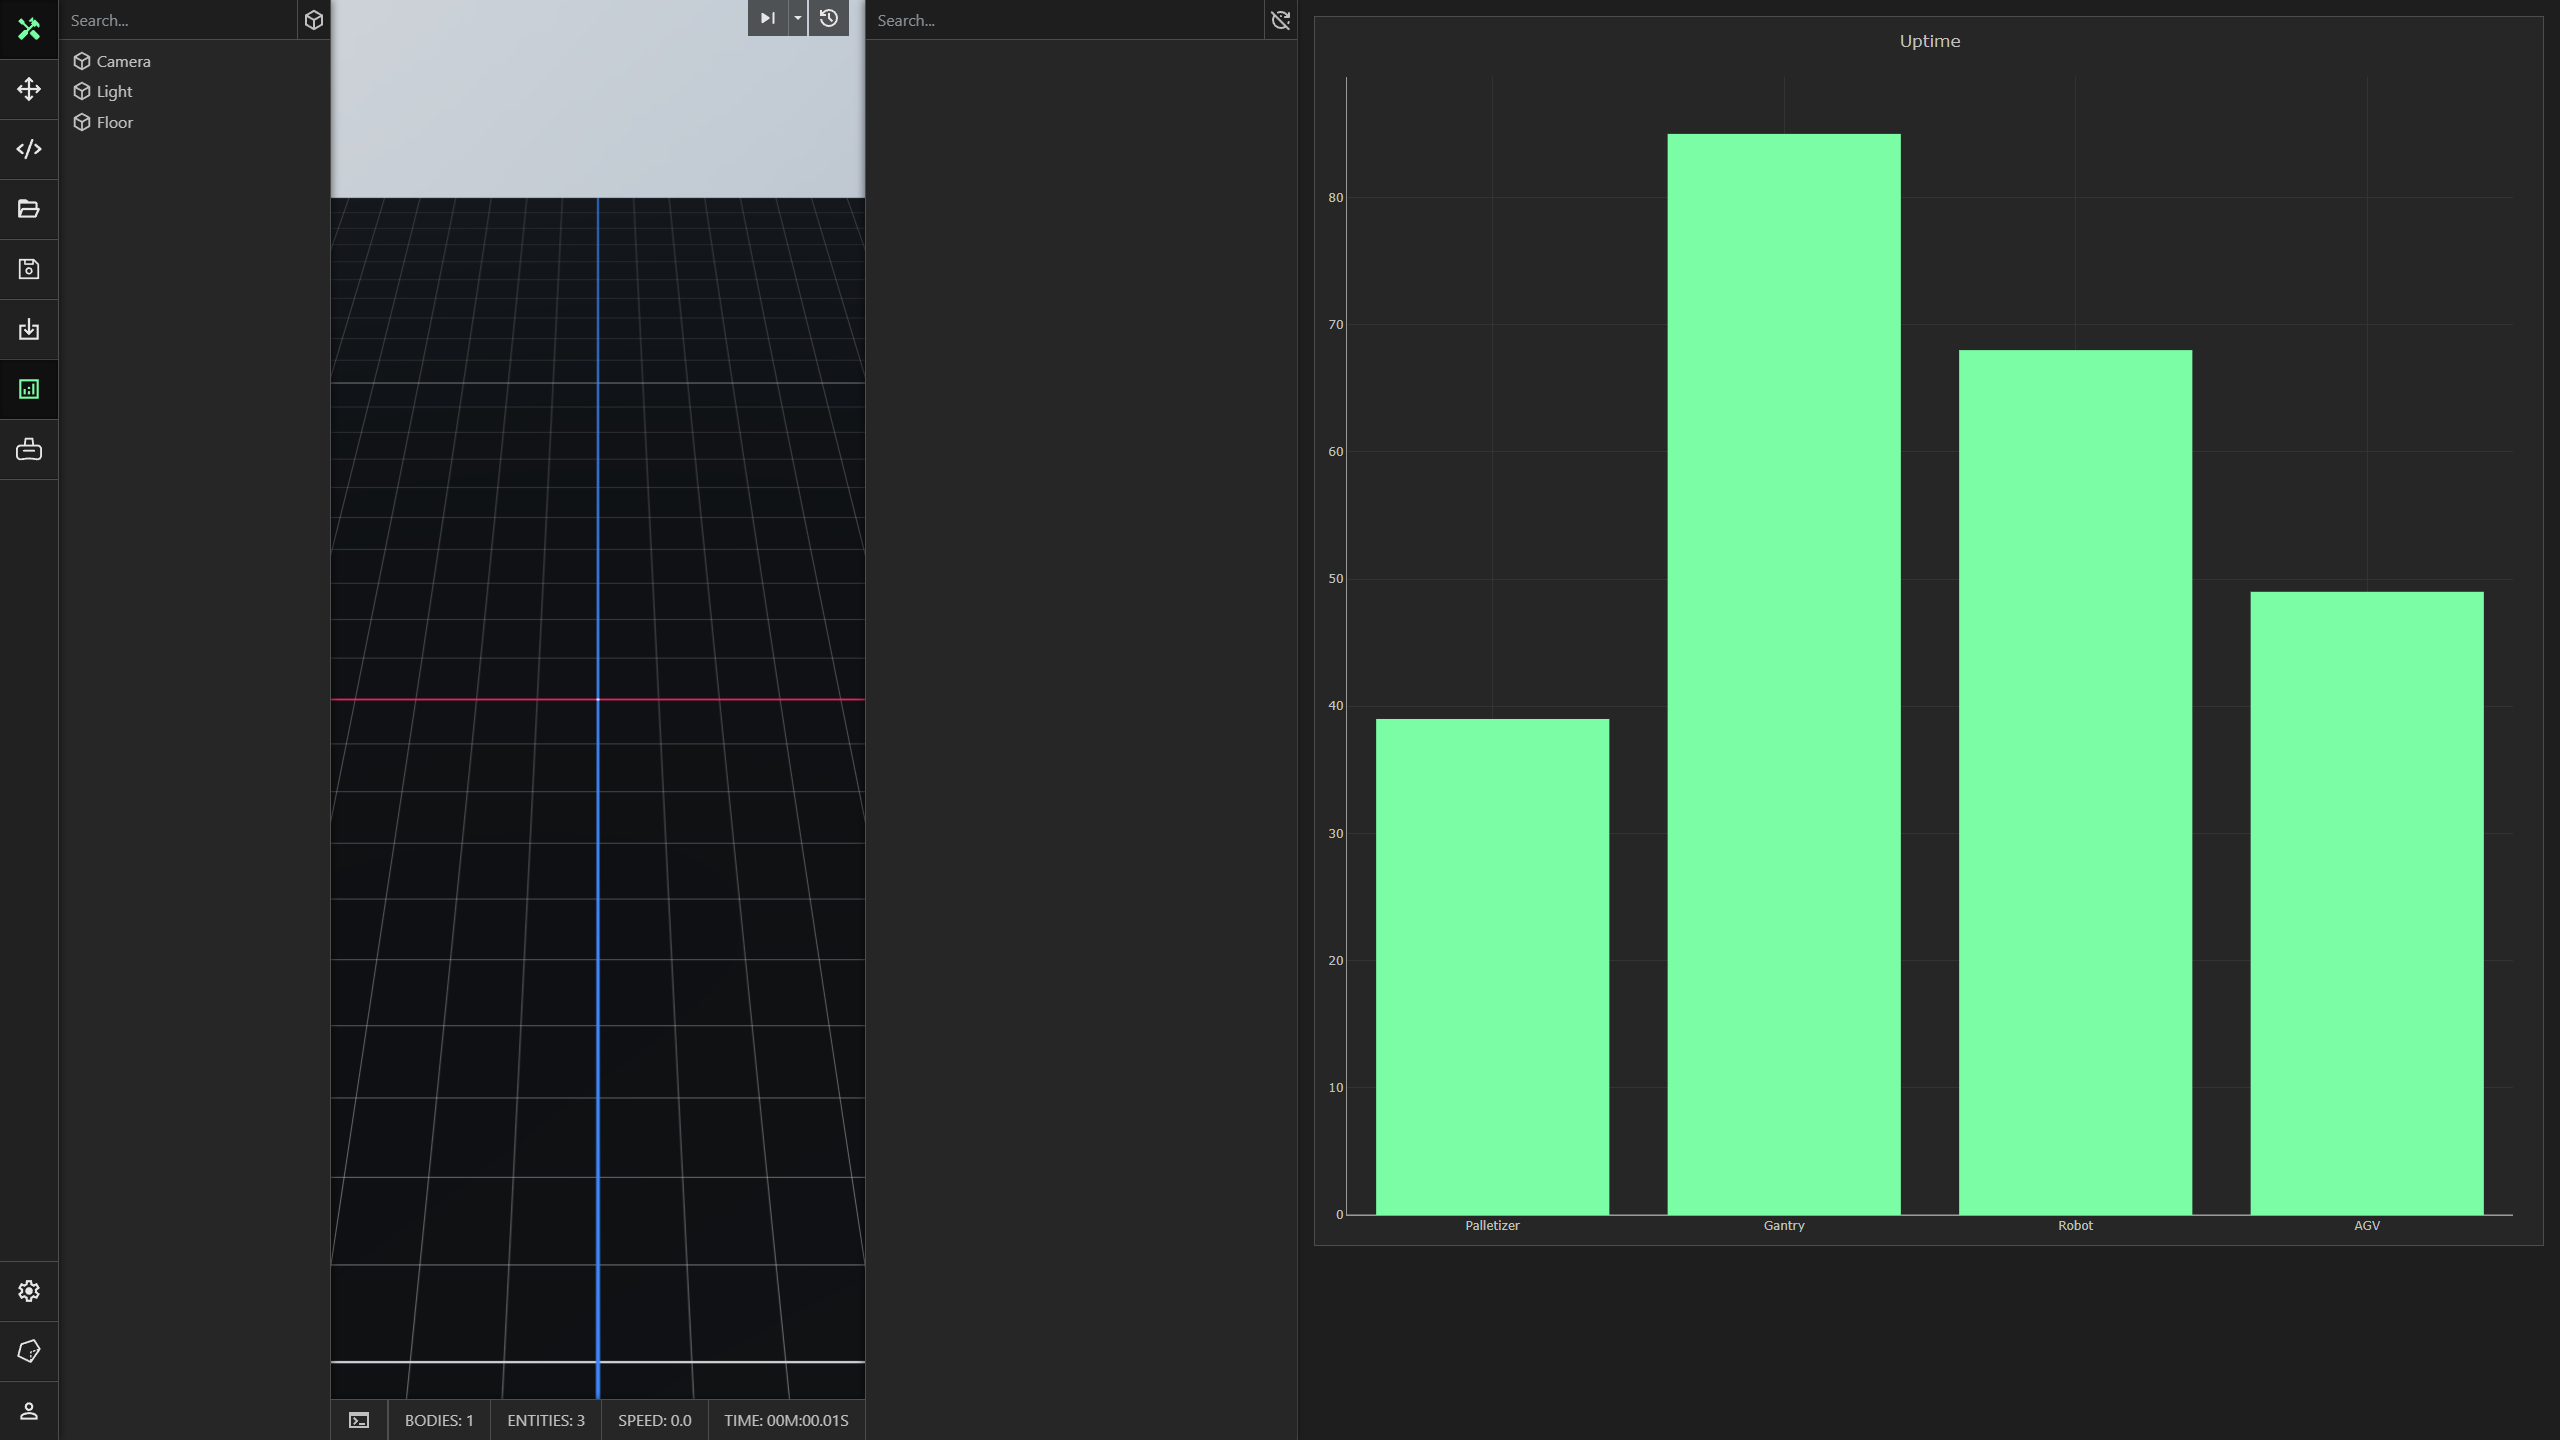
Task: Click the import/download tray icon
Action: pyautogui.click(x=29, y=329)
